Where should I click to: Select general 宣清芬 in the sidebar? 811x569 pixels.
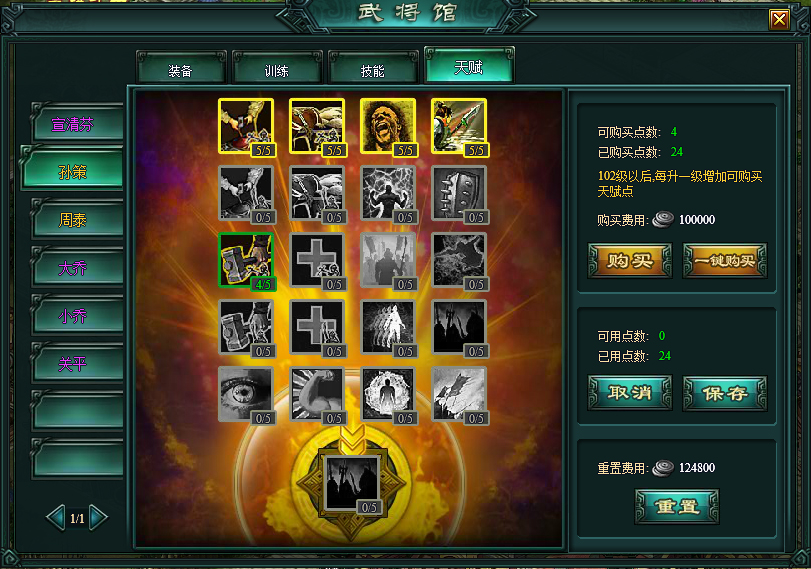coord(77,124)
